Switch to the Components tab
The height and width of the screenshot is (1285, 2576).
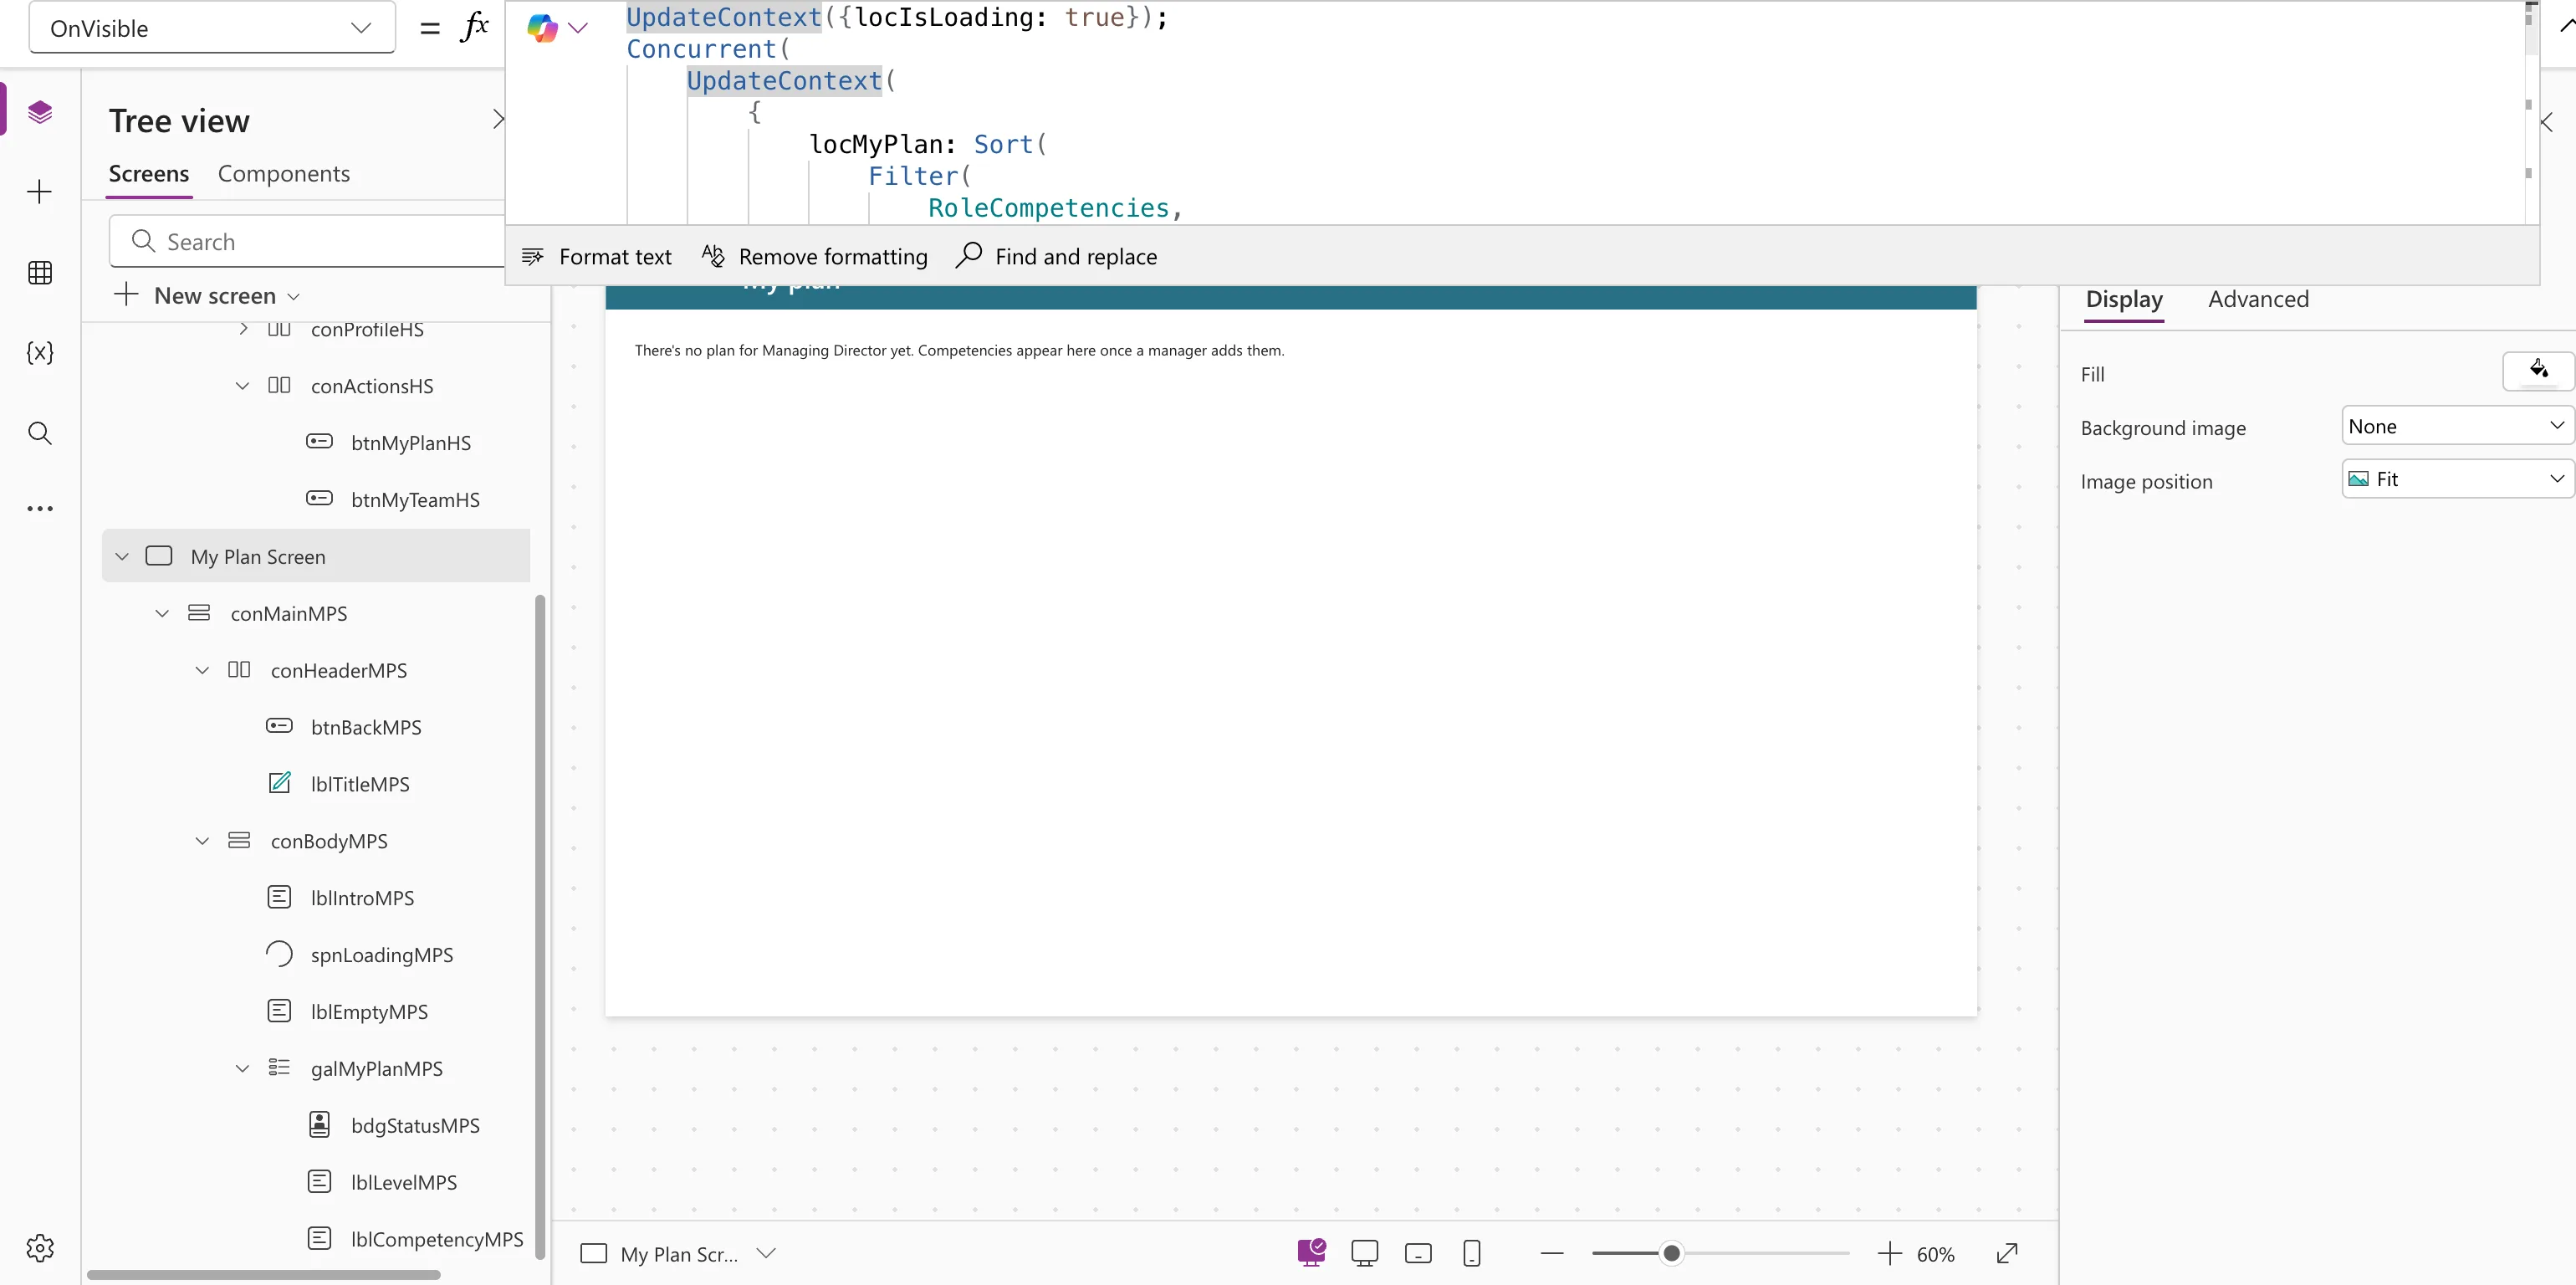284,174
